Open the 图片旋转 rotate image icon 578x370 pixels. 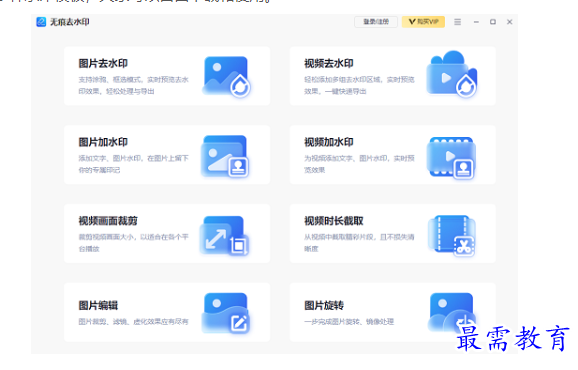click(x=452, y=312)
